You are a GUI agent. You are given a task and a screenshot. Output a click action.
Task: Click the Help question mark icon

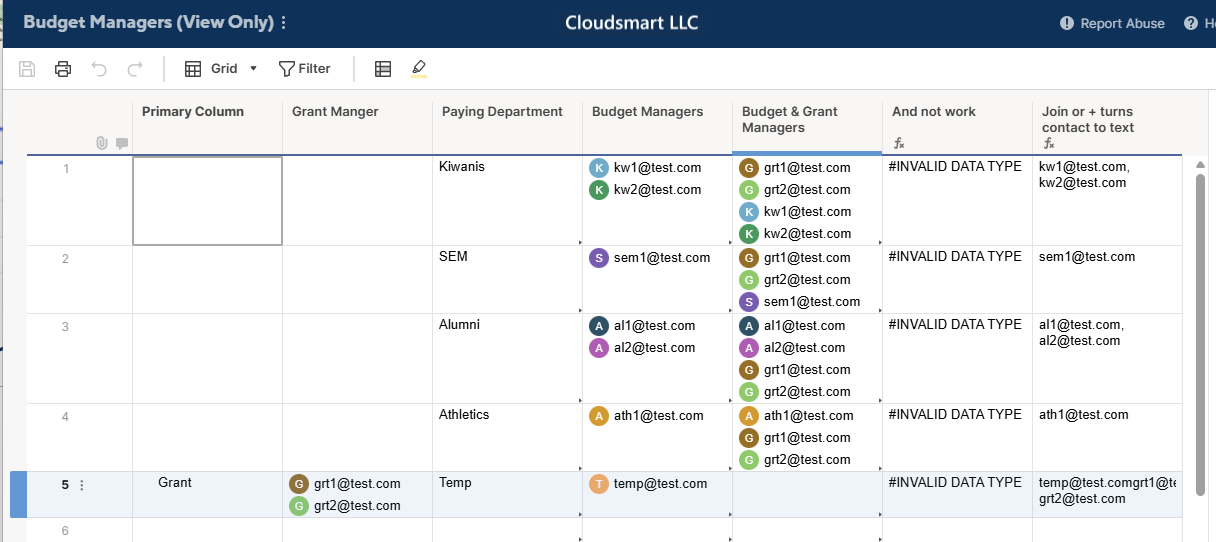(1191, 23)
